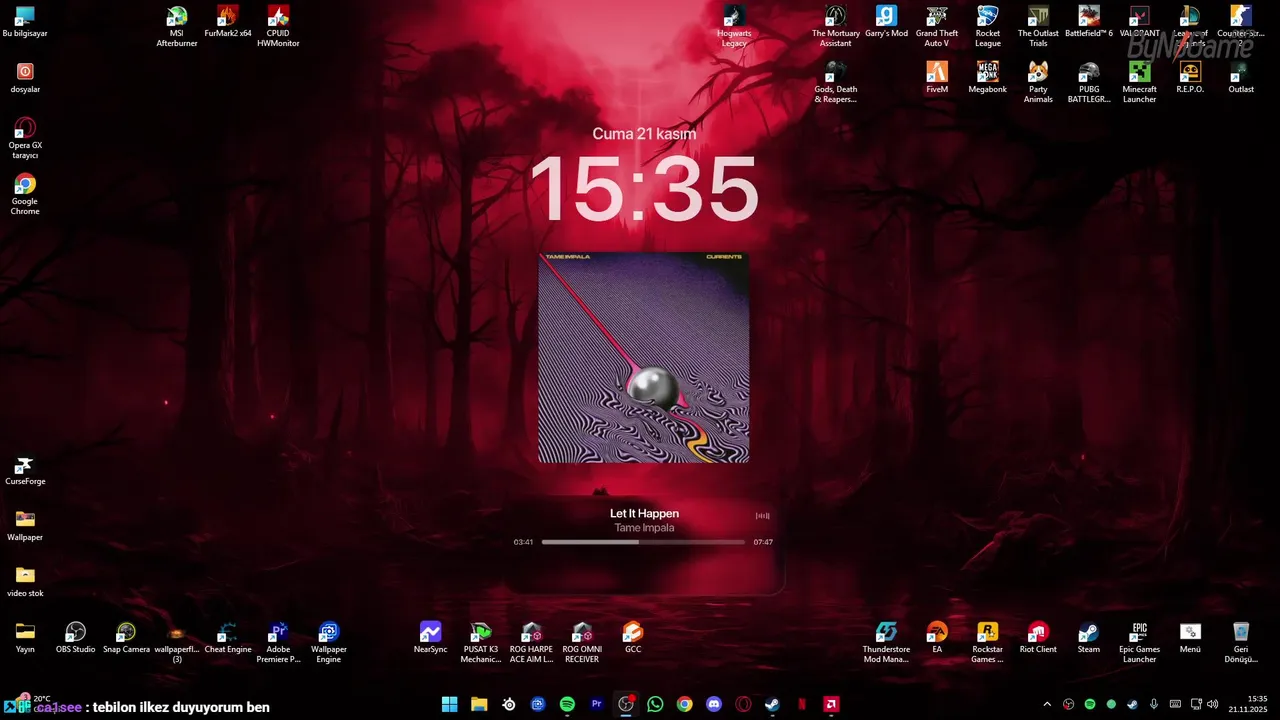Select Gods, Death & Reapers desktop icon
The width and height of the screenshot is (1280, 720).
pos(836,82)
